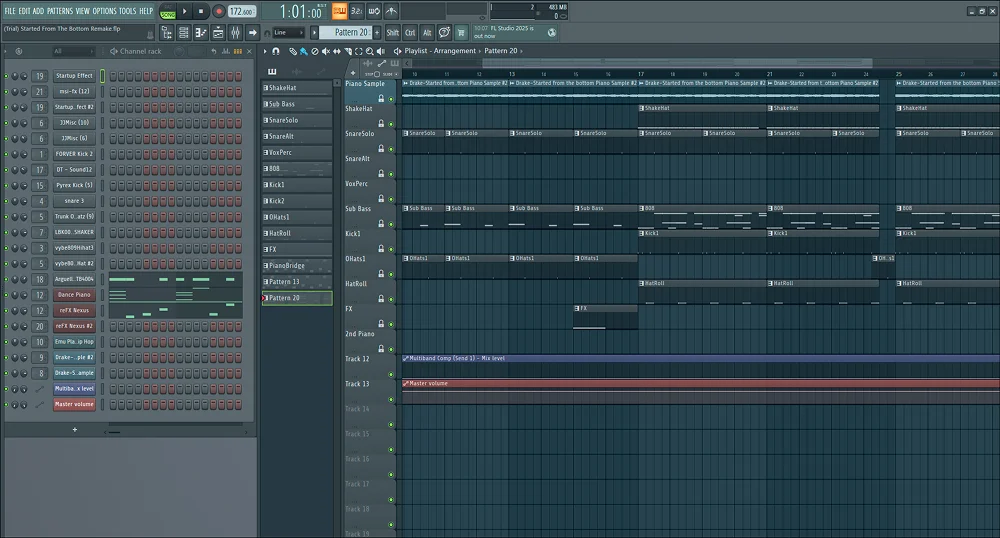
Task: Open the ADD menu
Action: [x=38, y=11]
